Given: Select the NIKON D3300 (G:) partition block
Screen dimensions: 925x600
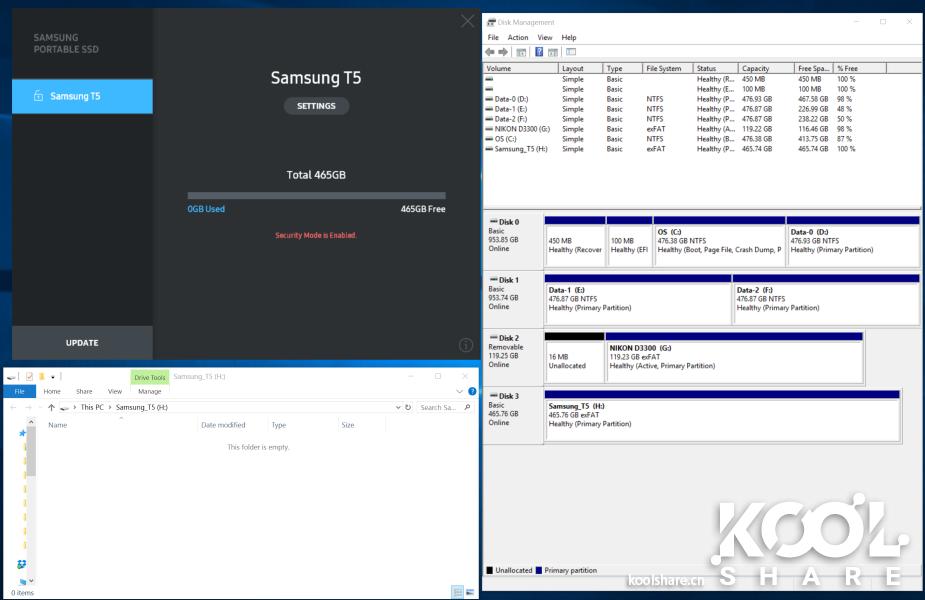Looking at the screenshot, I should pos(734,358).
